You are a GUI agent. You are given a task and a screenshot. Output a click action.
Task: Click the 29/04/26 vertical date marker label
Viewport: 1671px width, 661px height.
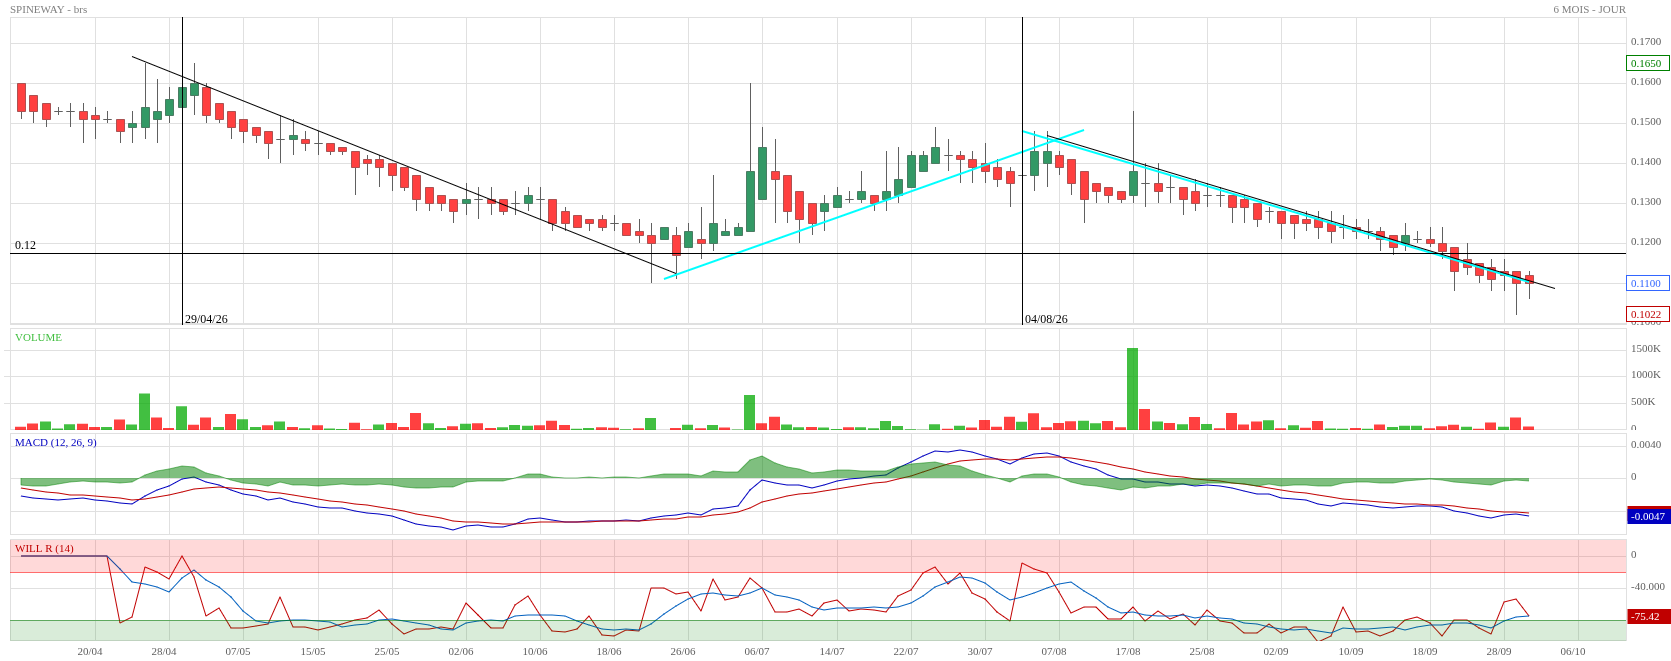click(206, 319)
